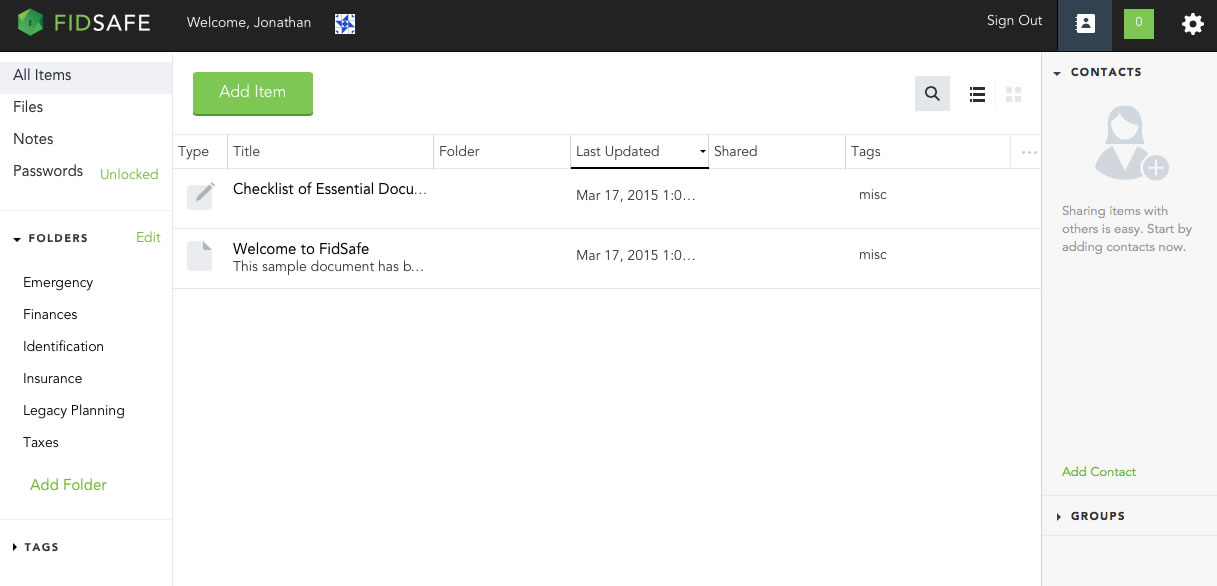Viewport: 1217px width, 586px height.
Task: Open the Insurance folder
Action: (x=53, y=379)
